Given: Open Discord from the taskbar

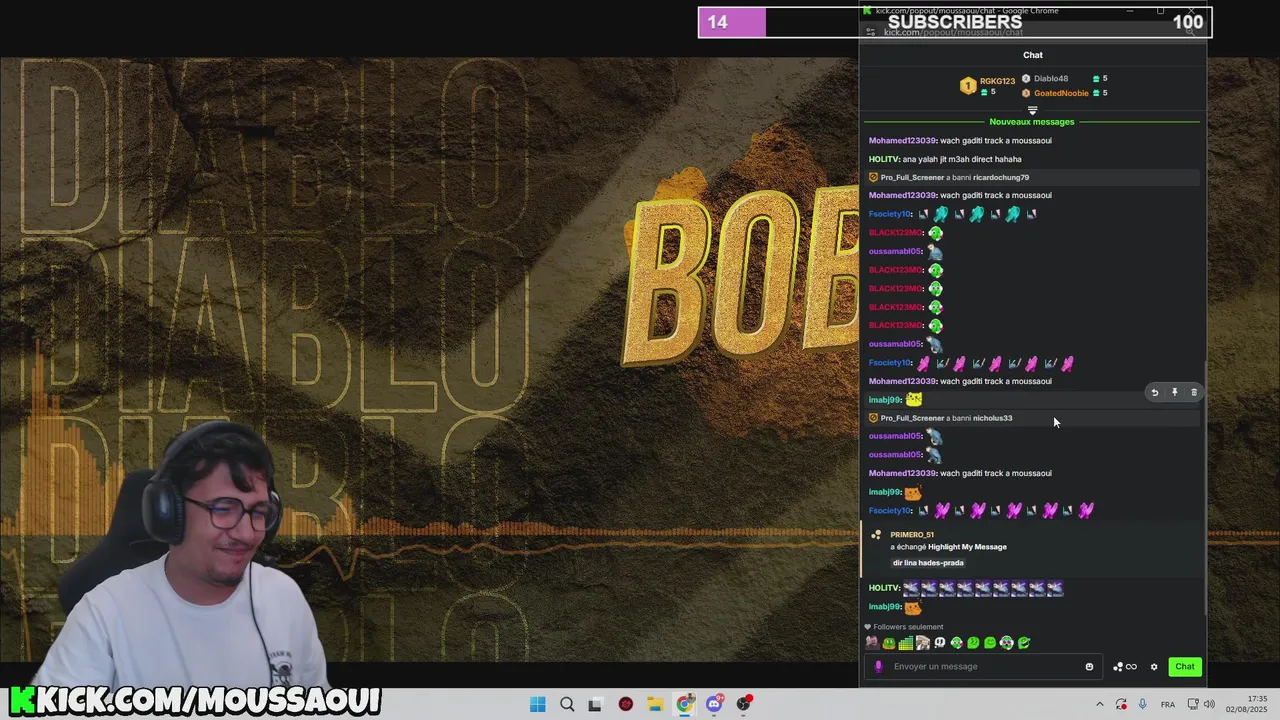Looking at the screenshot, I should (x=714, y=704).
